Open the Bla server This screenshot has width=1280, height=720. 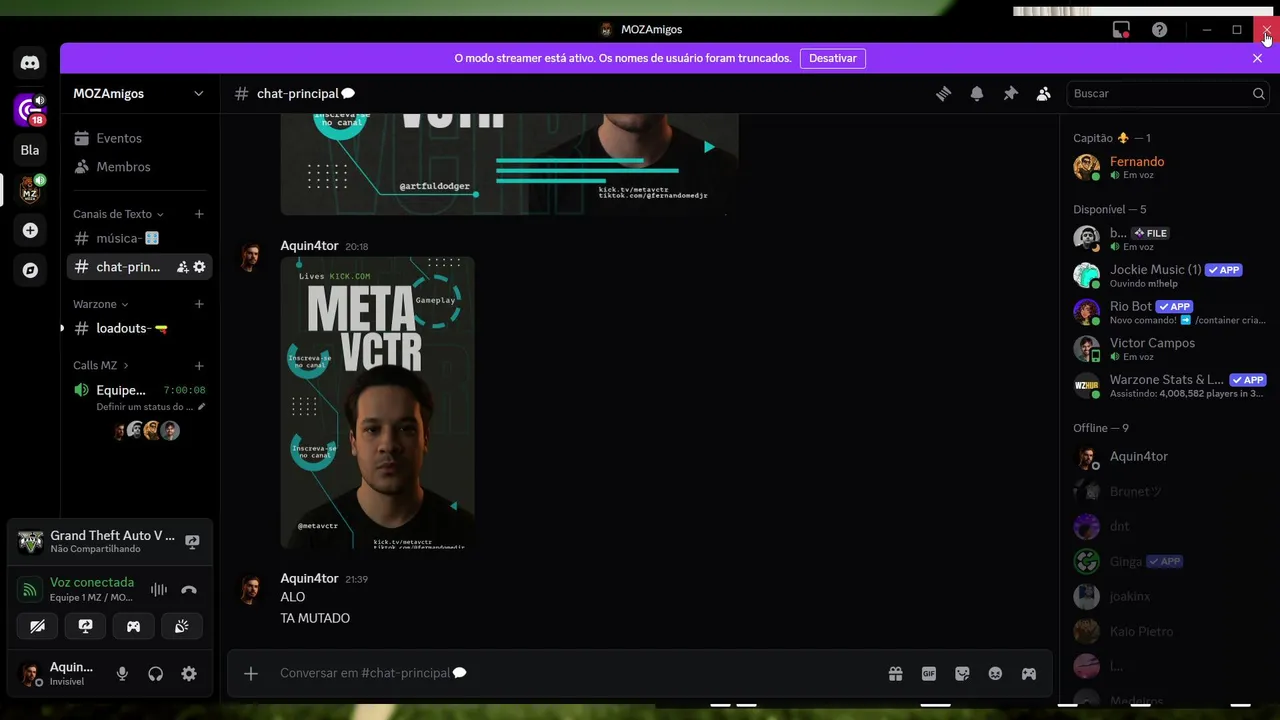click(30, 150)
